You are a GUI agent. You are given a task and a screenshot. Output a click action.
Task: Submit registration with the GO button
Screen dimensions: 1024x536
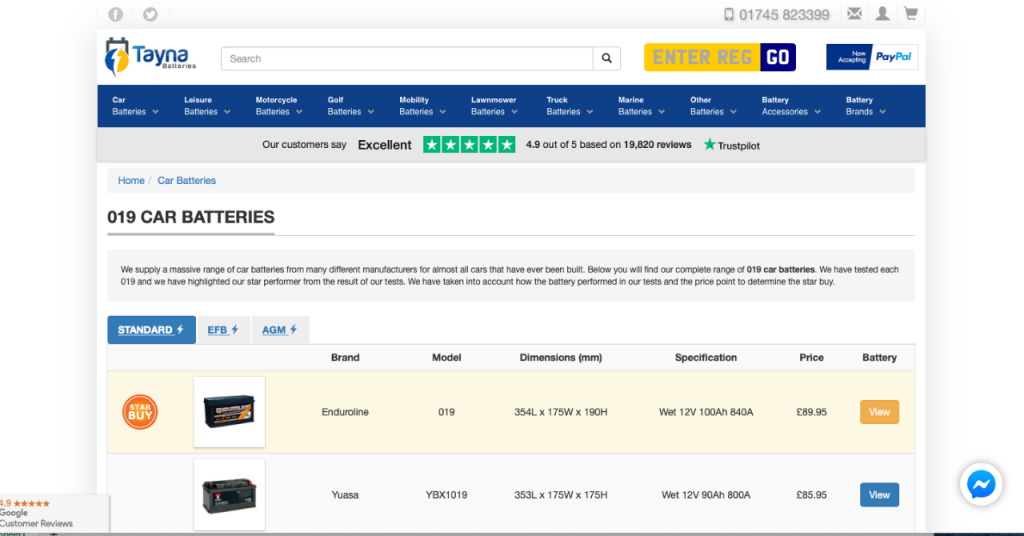[x=778, y=57]
